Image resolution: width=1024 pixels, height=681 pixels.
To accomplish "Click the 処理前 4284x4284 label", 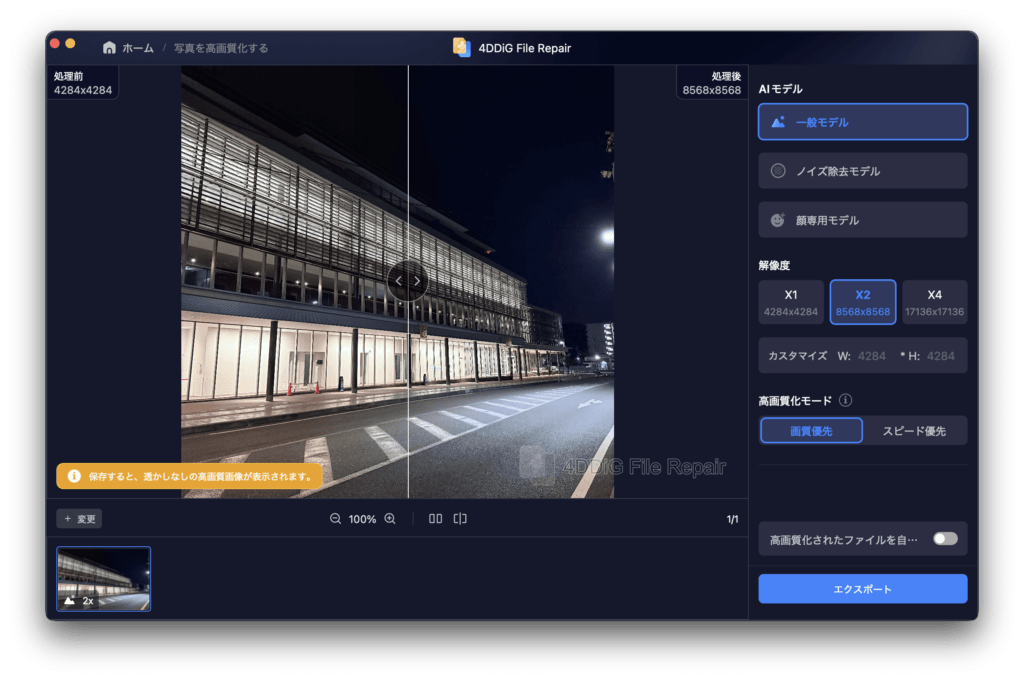I will pyautogui.click(x=83, y=84).
